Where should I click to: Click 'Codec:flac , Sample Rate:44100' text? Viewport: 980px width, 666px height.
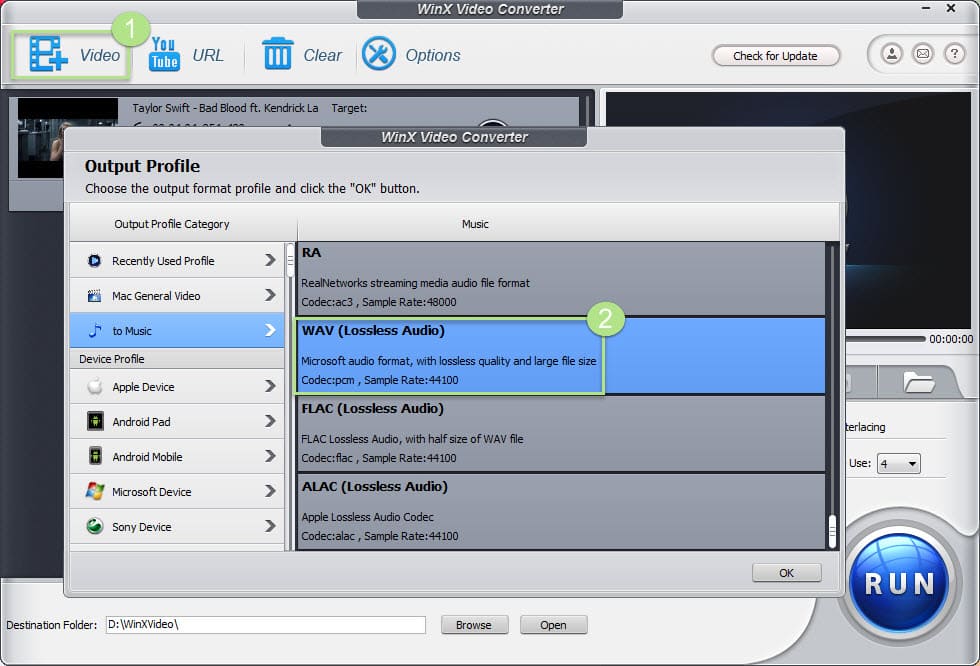379,458
